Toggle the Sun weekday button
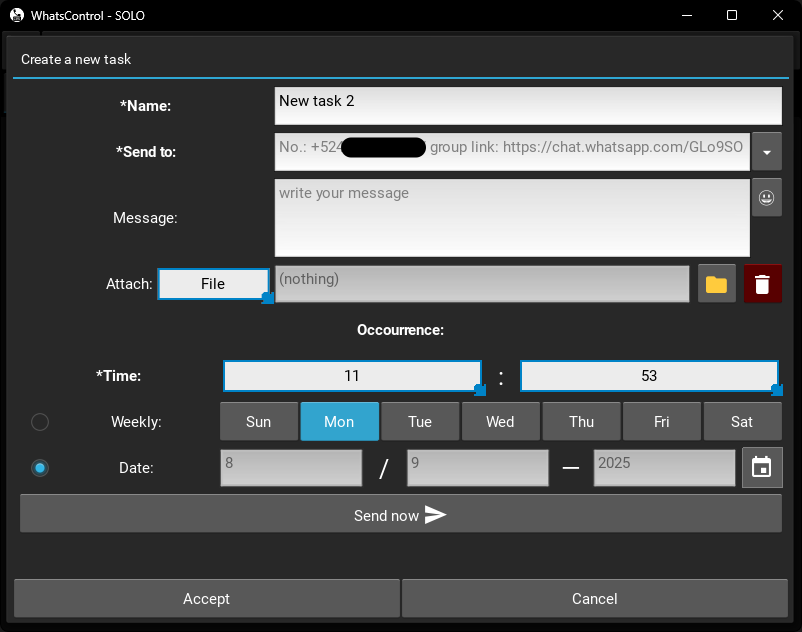 coord(259,422)
